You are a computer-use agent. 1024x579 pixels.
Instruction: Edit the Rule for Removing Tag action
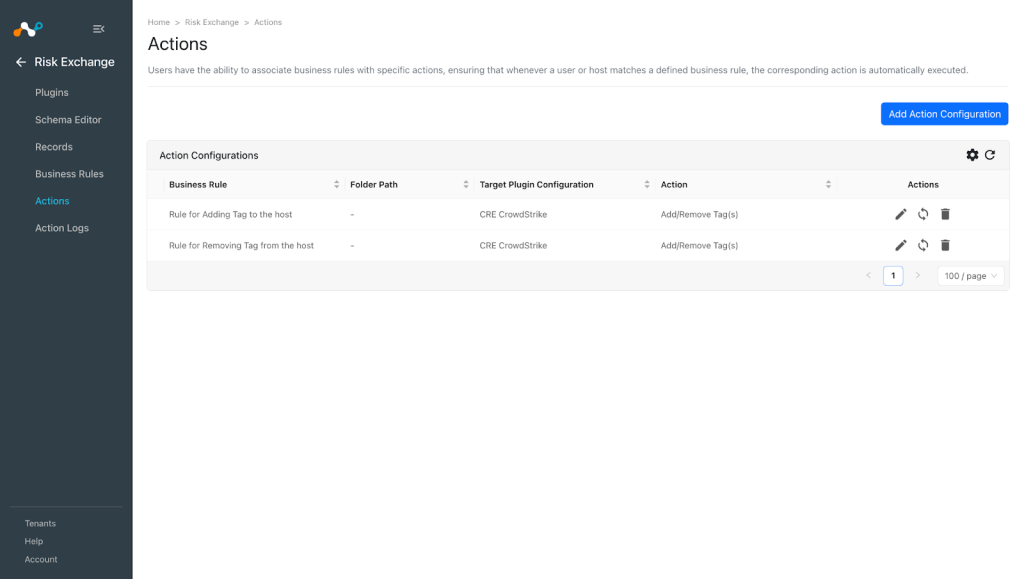point(901,245)
